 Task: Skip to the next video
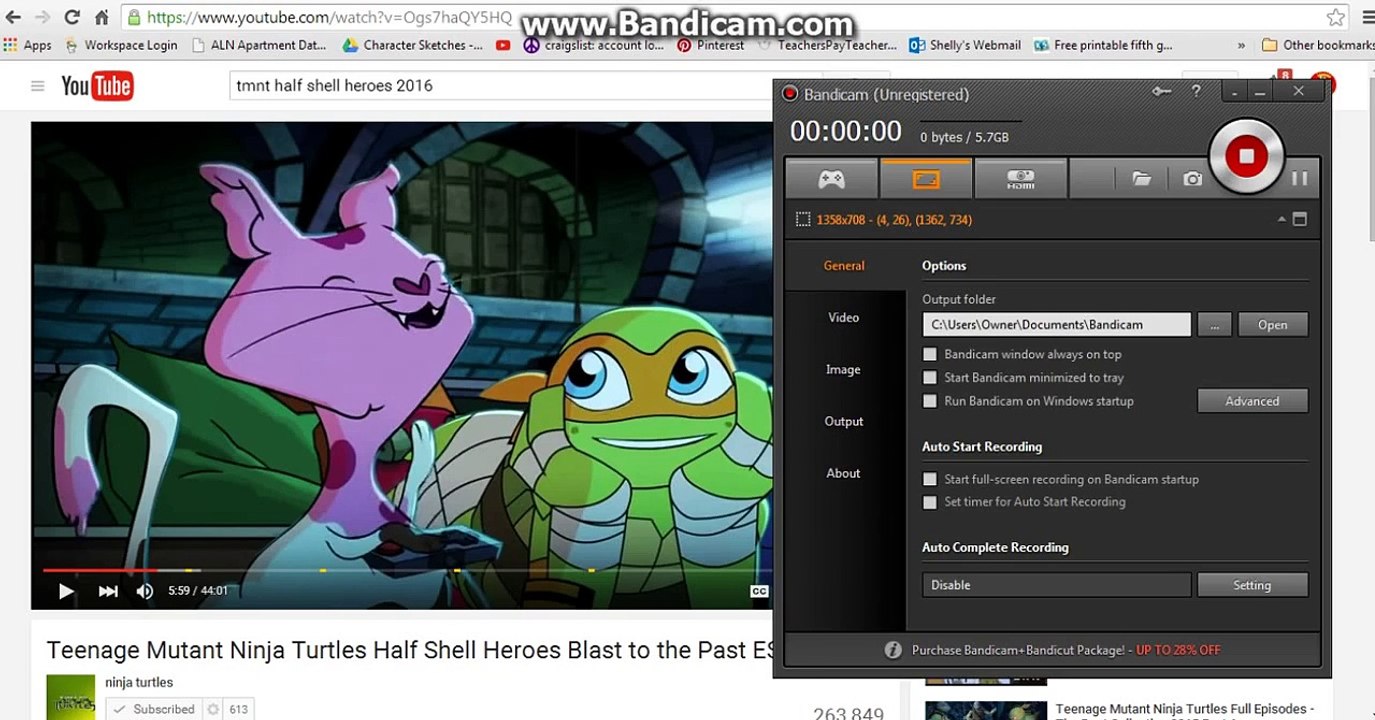point(108,591)
